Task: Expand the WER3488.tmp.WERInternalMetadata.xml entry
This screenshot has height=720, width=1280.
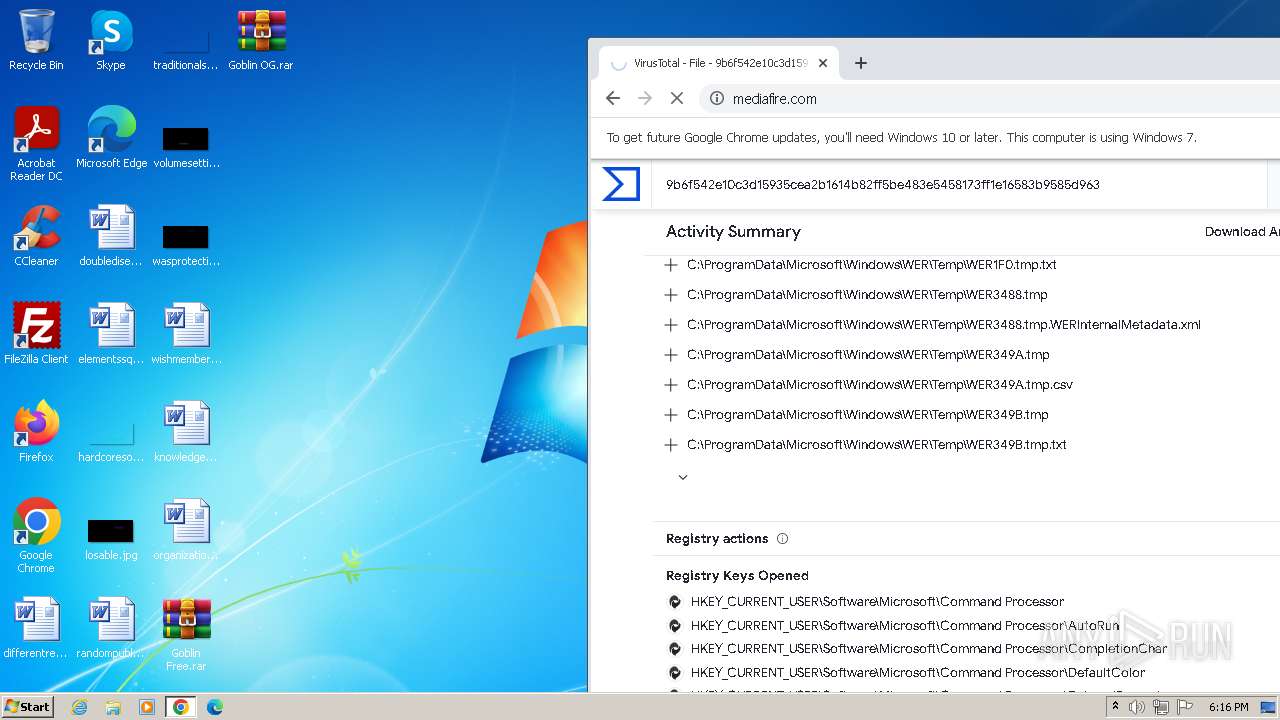Action: pos(671,325)
